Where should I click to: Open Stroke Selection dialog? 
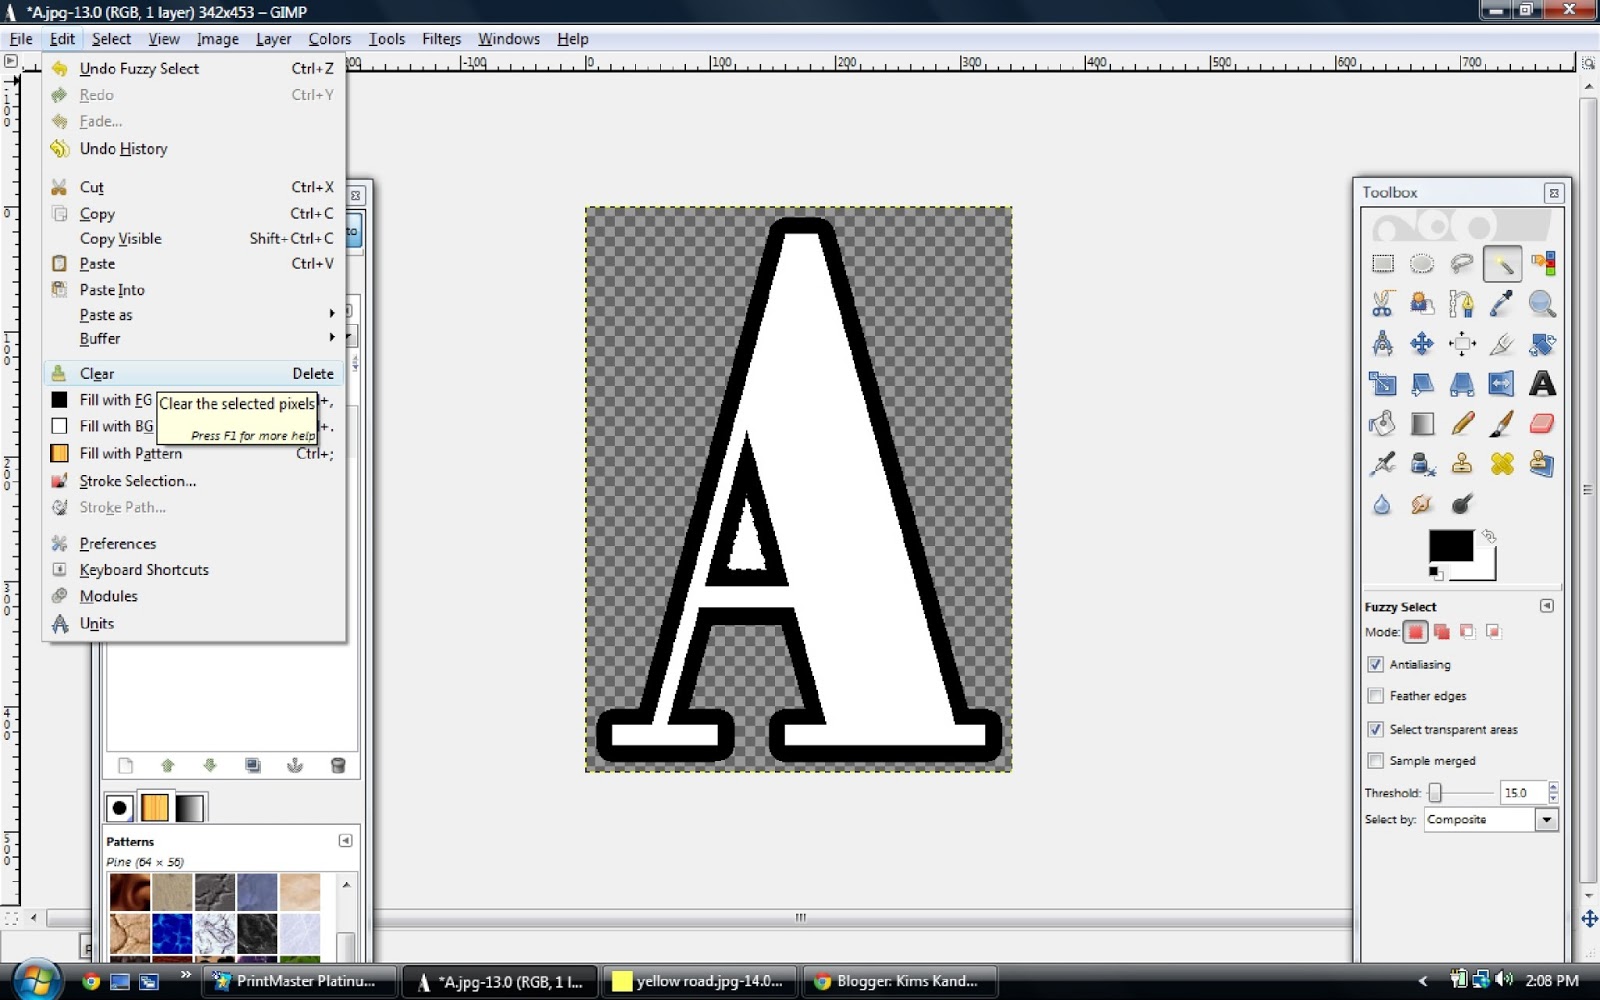pyautogui.click(x=194, y=481)
